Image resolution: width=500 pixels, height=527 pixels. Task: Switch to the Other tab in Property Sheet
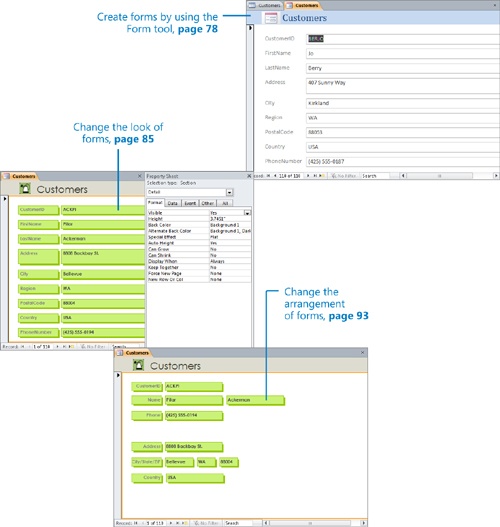[x=208, y=203]
